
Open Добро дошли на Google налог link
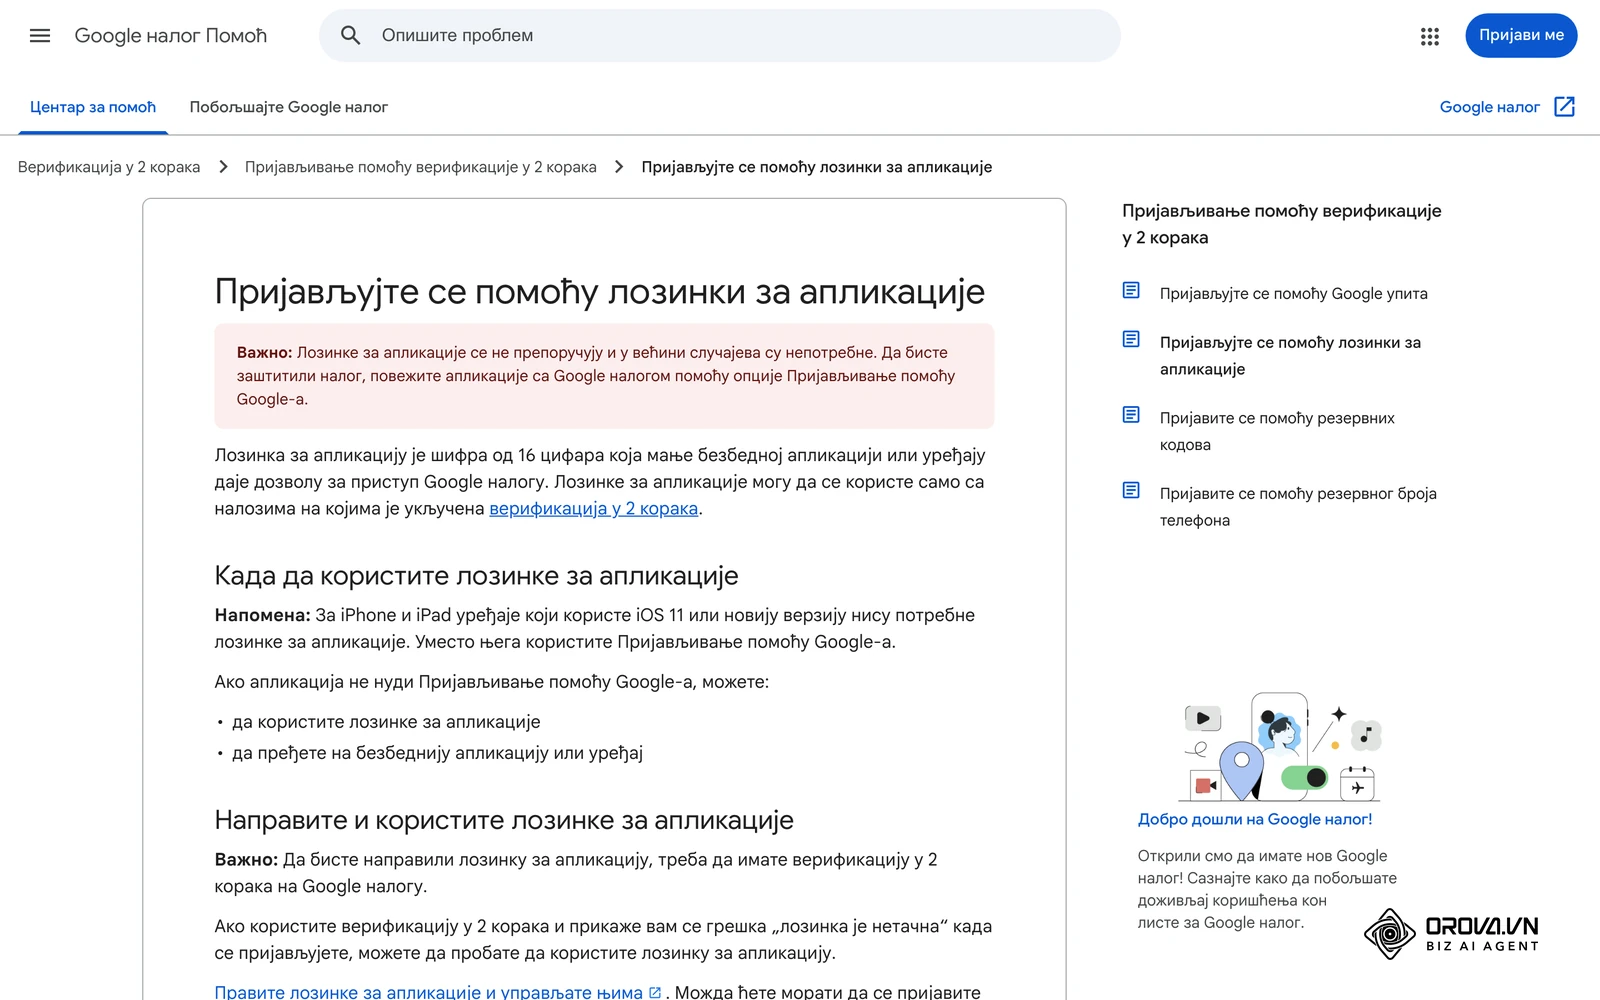[x=1255, y=820]
